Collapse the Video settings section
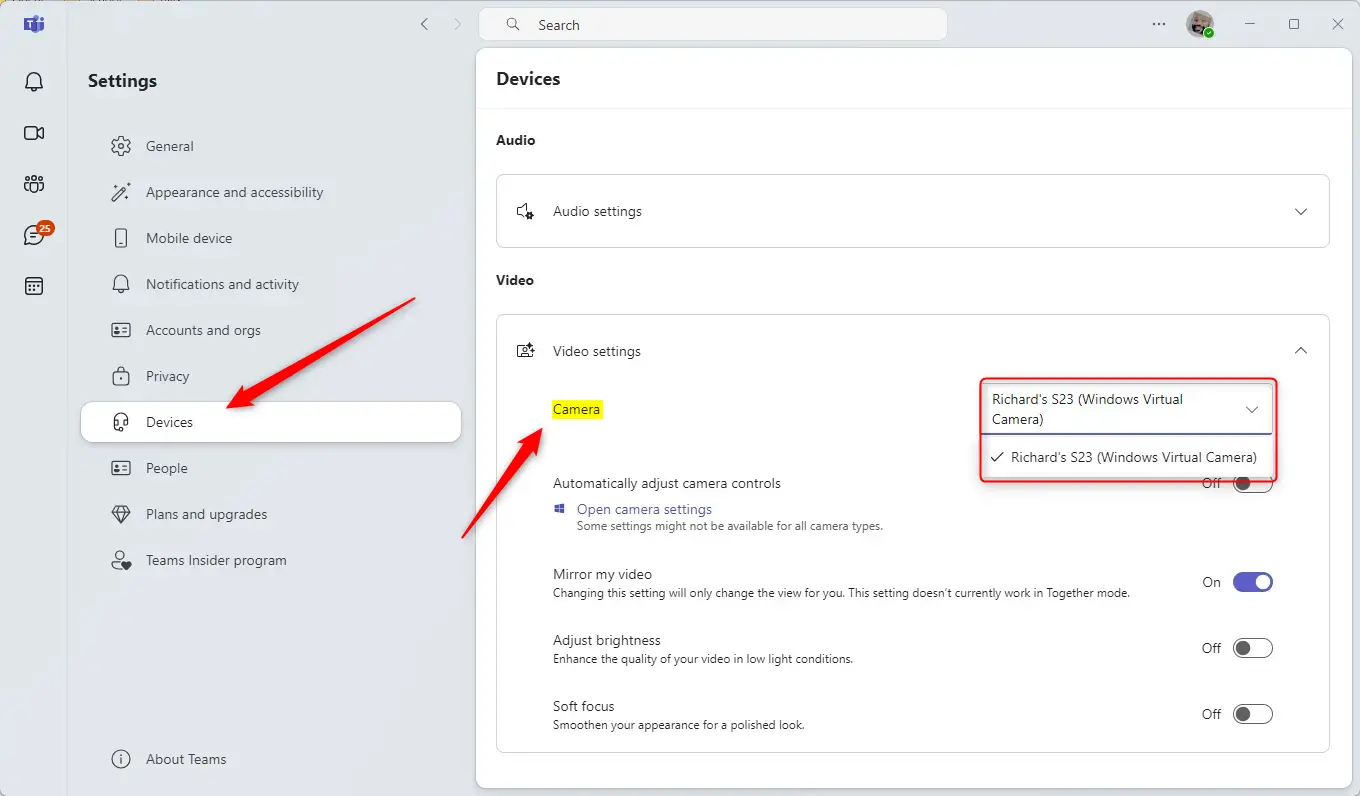 1300,351
